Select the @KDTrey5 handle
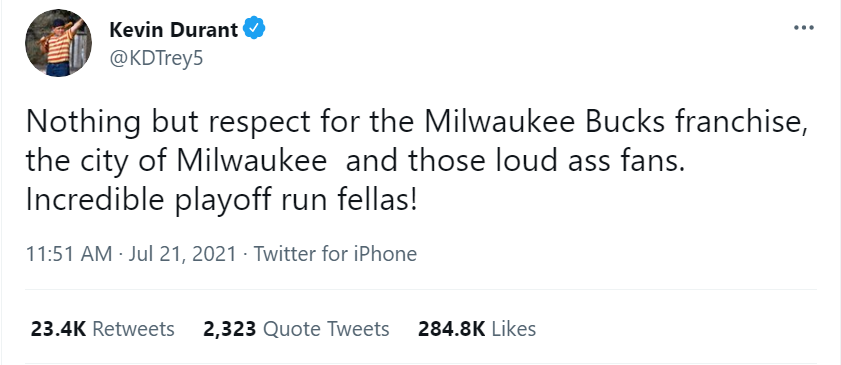This screenshot has width=841, height=365. [x=156, y=58]
